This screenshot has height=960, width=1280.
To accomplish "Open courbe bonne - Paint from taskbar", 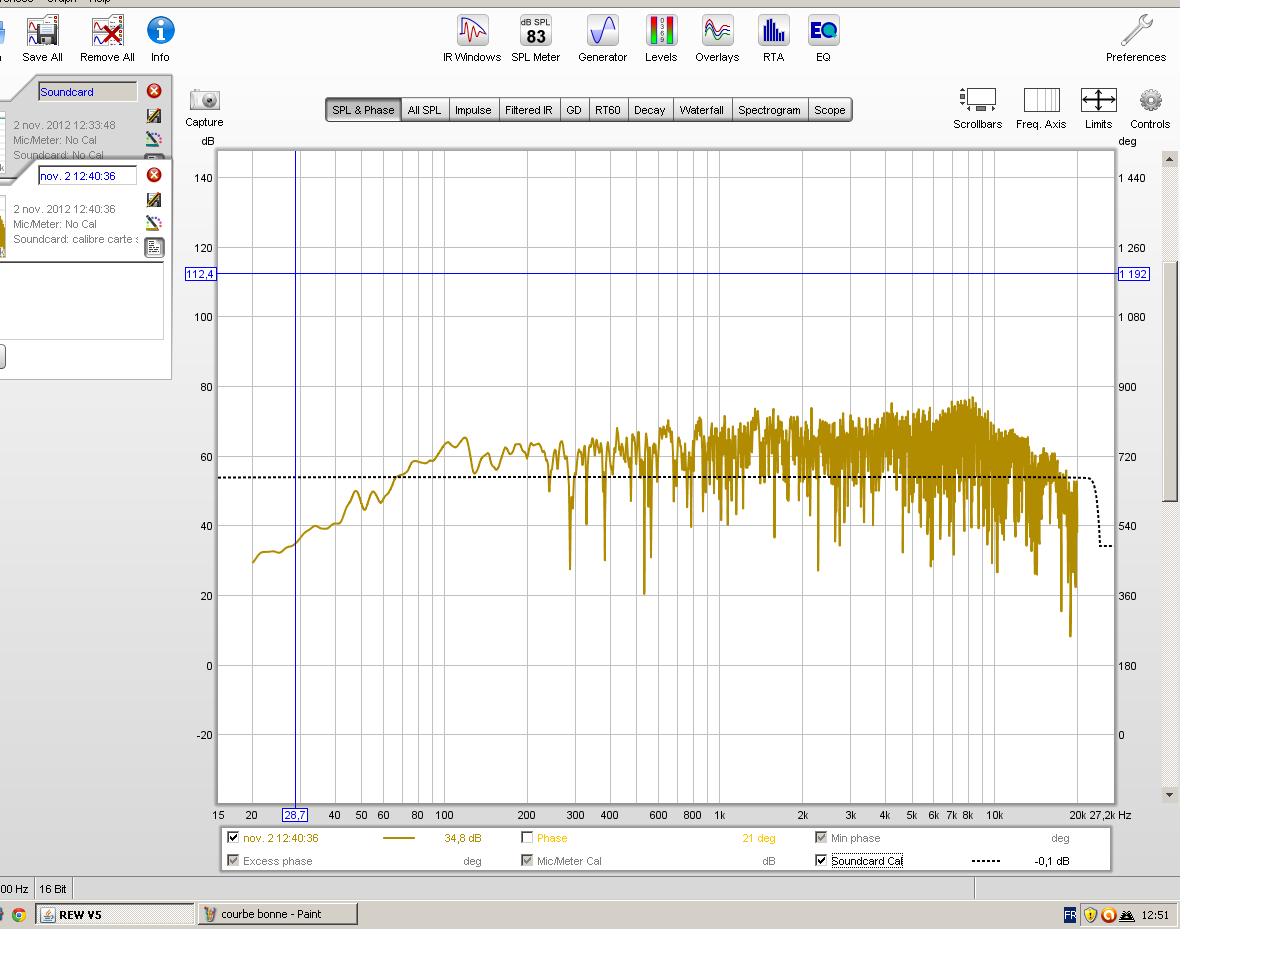I will pos(277,914).
